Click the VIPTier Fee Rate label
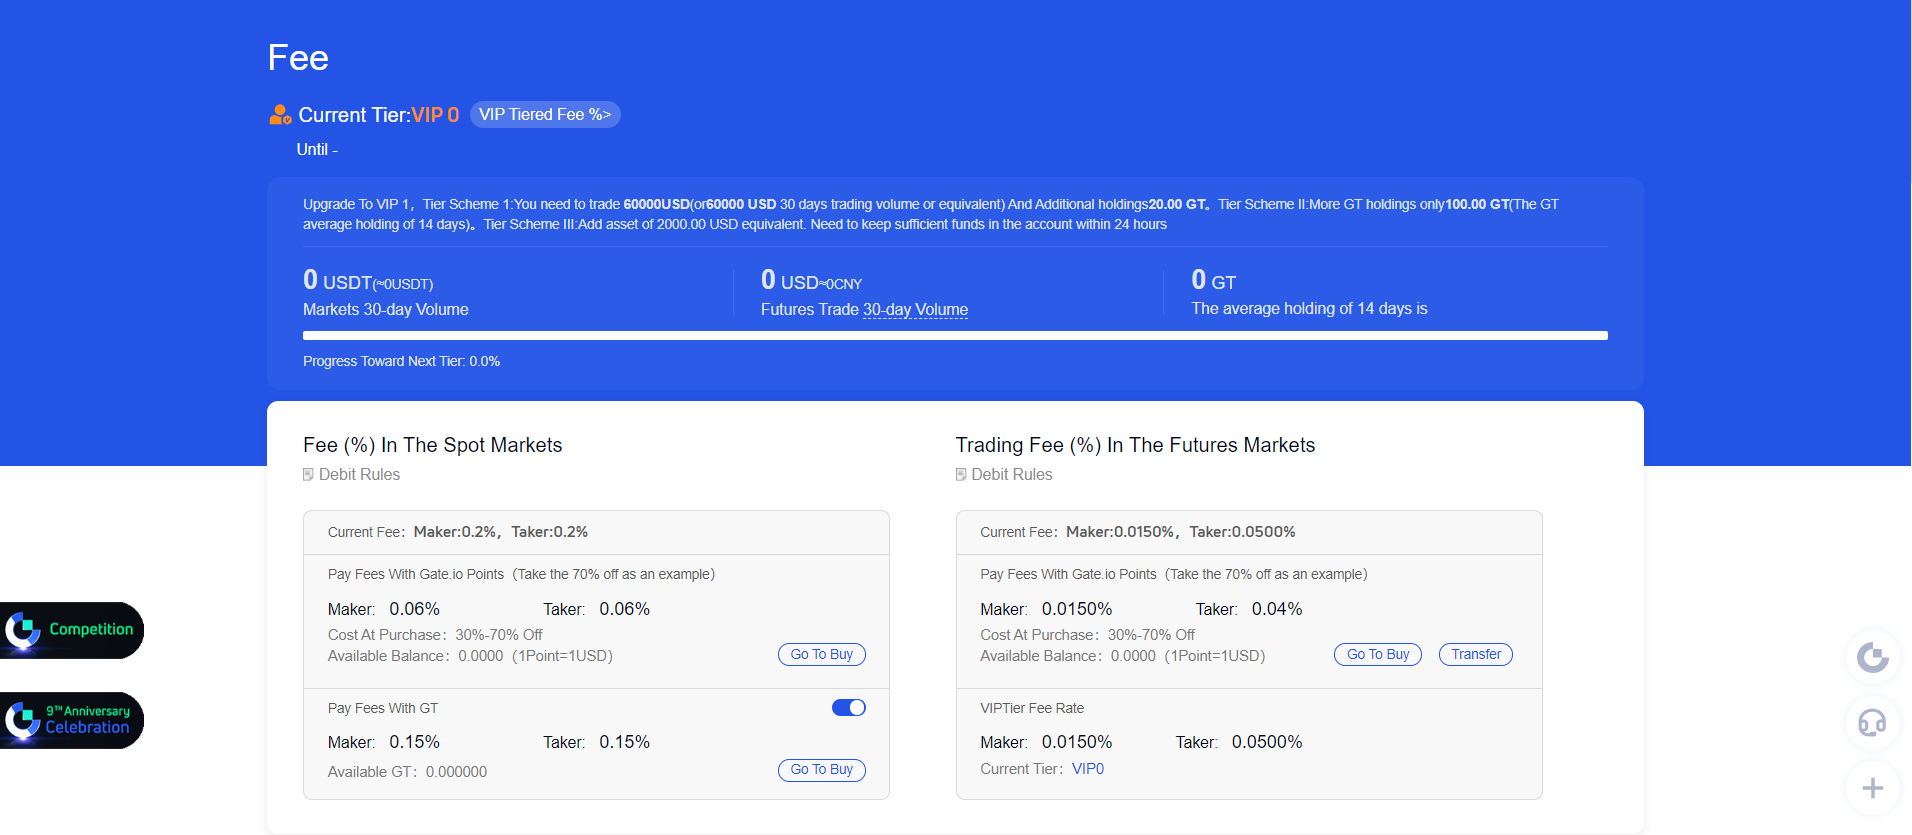The image size is (1912, 835). pos(1032,708)
